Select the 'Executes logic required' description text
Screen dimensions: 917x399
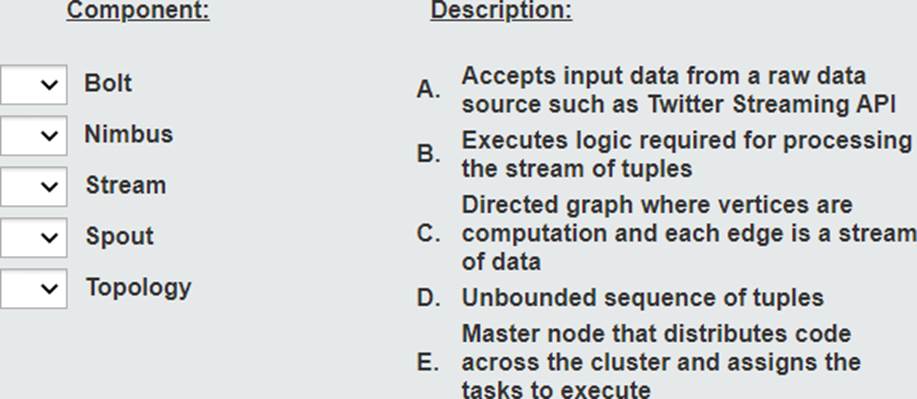click(x=687, y=154)
